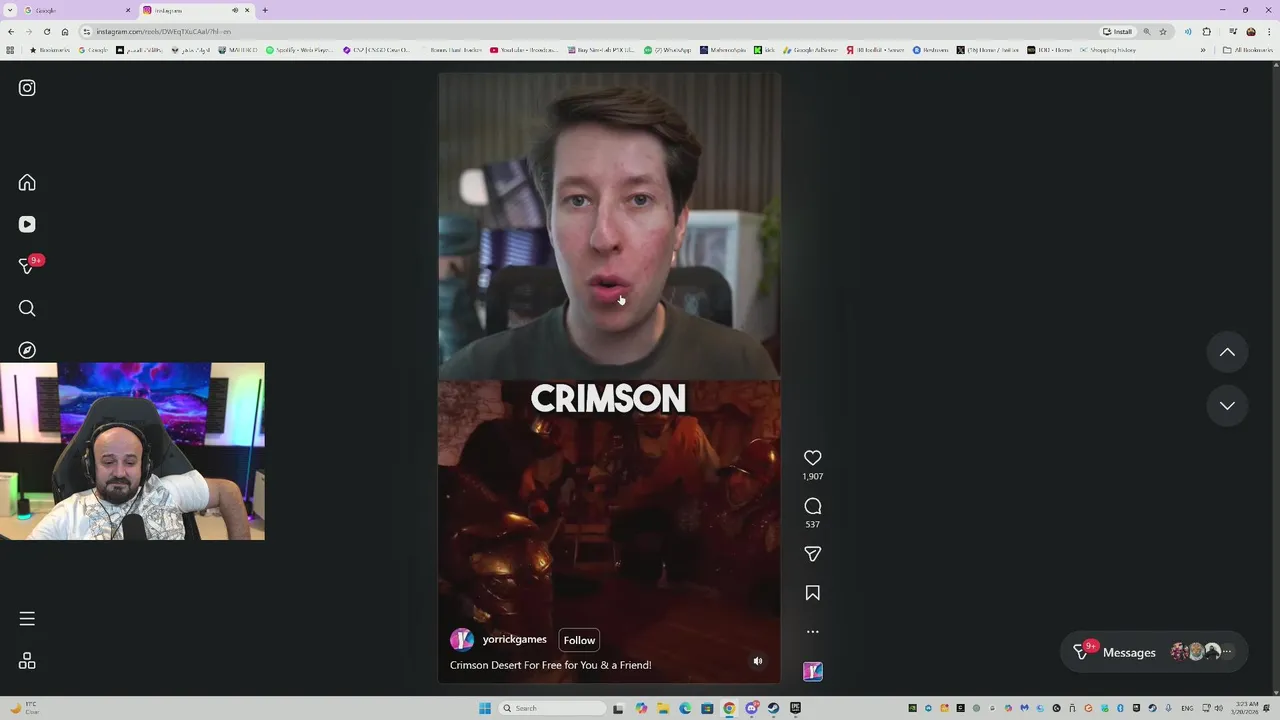Open Reels section in sidebar

[x=27, y=225]
